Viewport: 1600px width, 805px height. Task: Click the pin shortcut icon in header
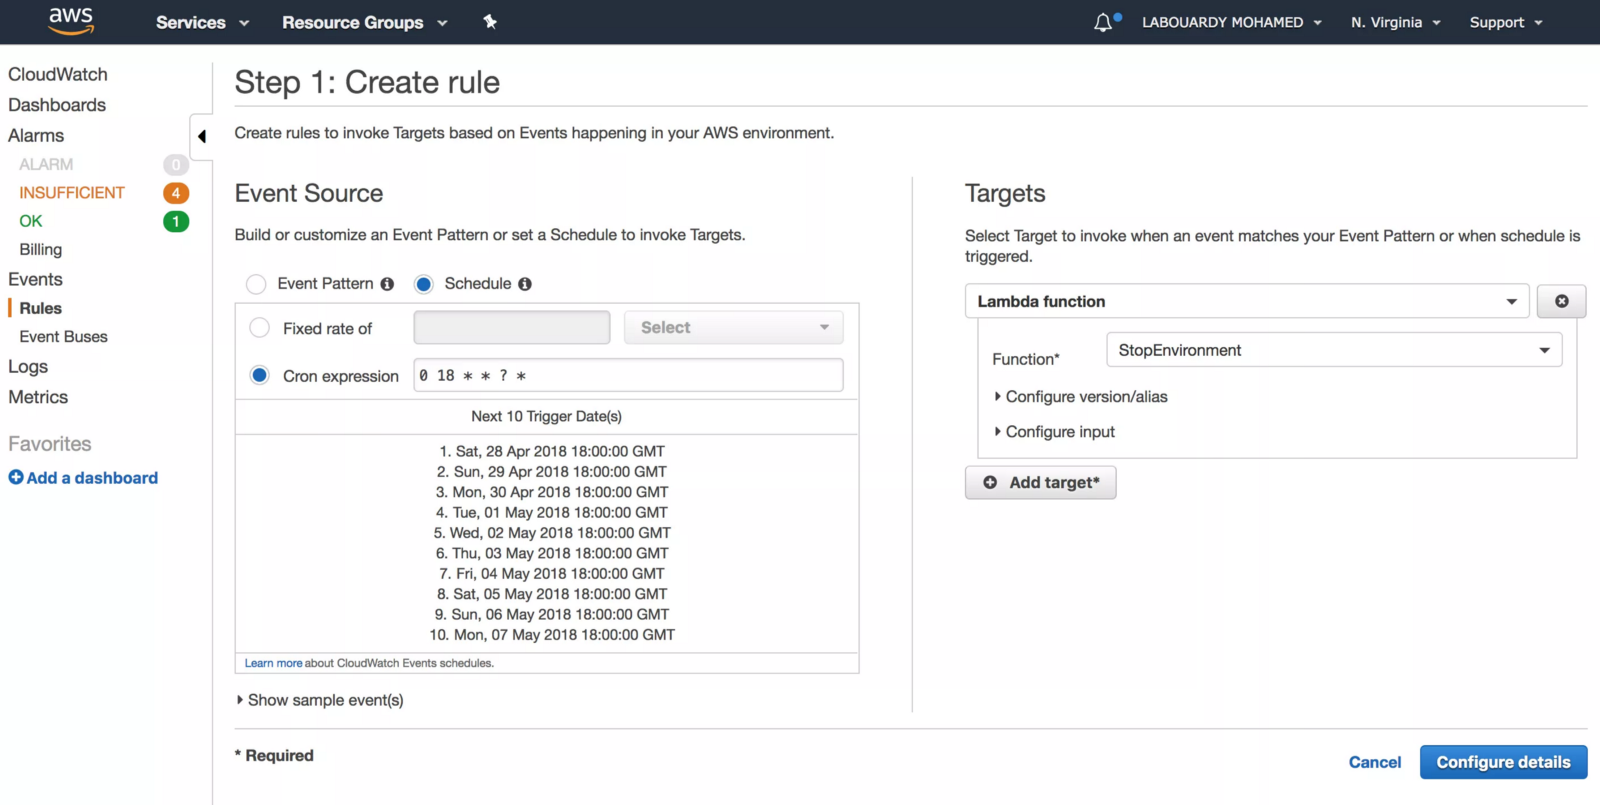click(490, 22)
